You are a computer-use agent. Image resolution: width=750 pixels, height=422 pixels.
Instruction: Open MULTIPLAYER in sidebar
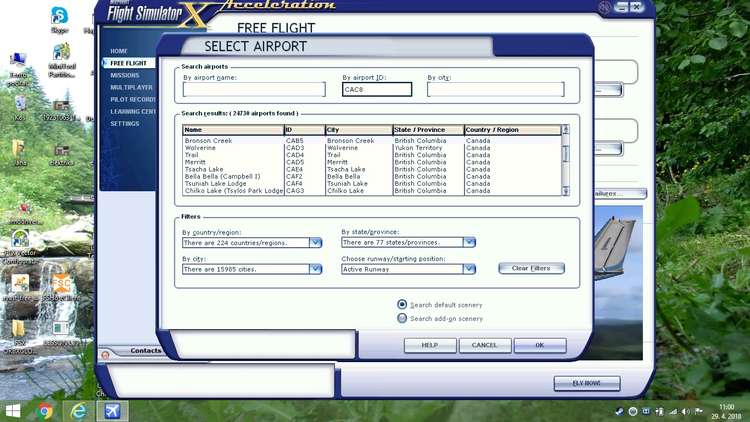click(x=132, y=88)
